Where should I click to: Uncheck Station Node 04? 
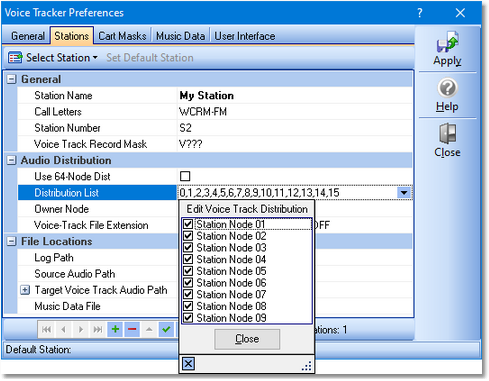(188, 259)
